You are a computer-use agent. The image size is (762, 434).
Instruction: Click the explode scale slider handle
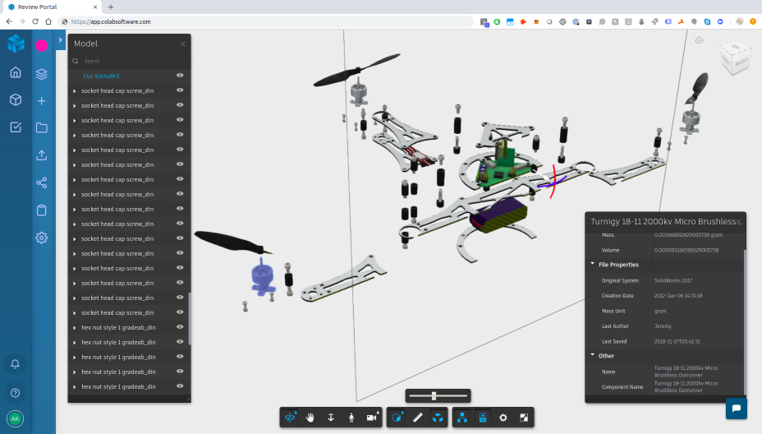pos(434,396)
